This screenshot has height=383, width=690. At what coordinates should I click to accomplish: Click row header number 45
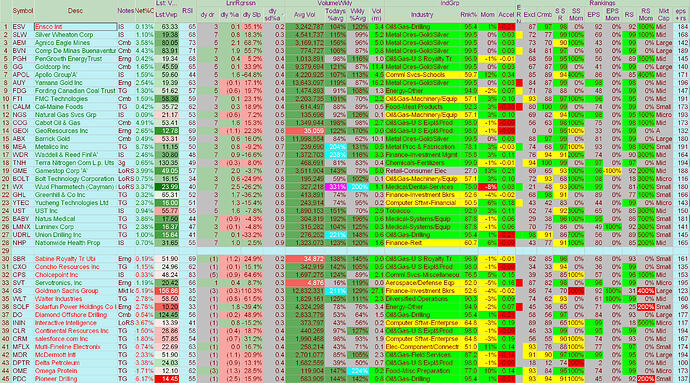pyautogui.click(x=5, y=379)
